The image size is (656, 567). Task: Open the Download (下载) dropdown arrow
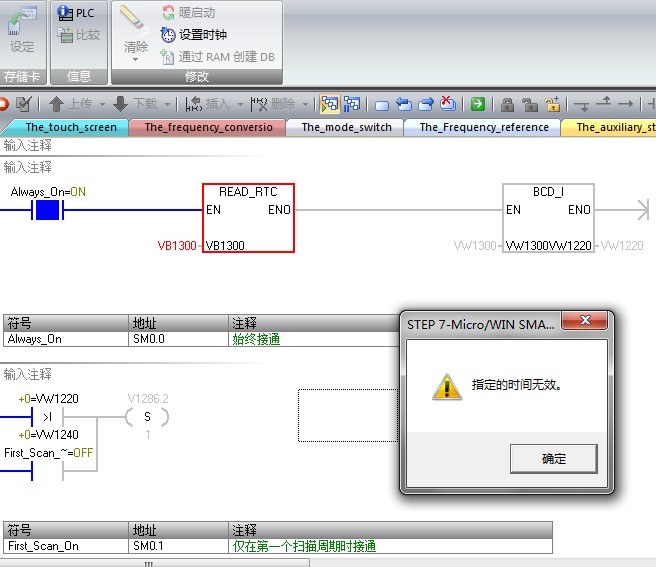pos(166,104)
